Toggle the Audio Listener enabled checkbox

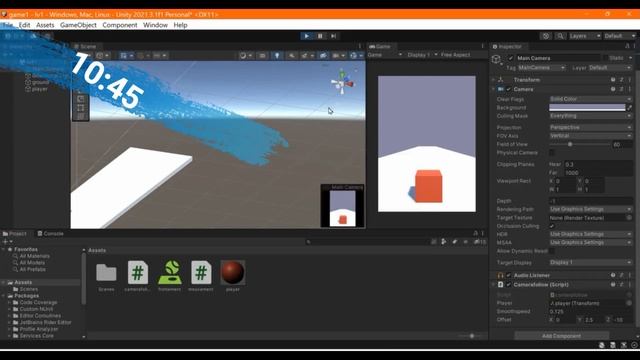[509, 276]
